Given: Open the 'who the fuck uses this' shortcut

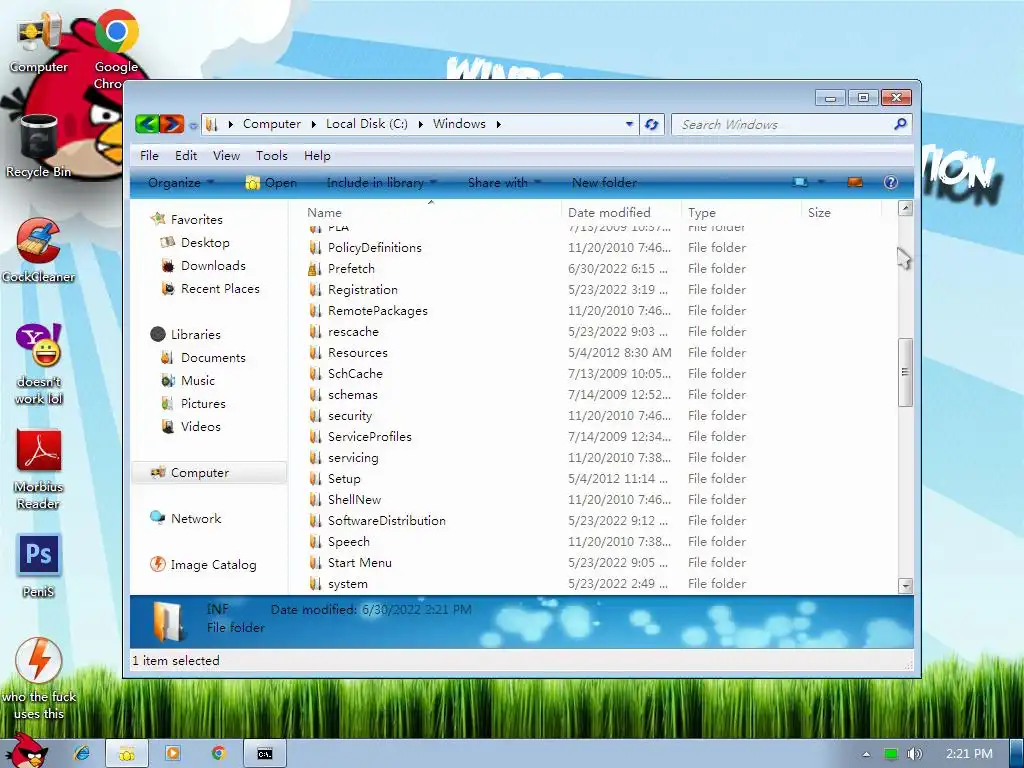Looking at the screenshot, I should coord(39,679).
